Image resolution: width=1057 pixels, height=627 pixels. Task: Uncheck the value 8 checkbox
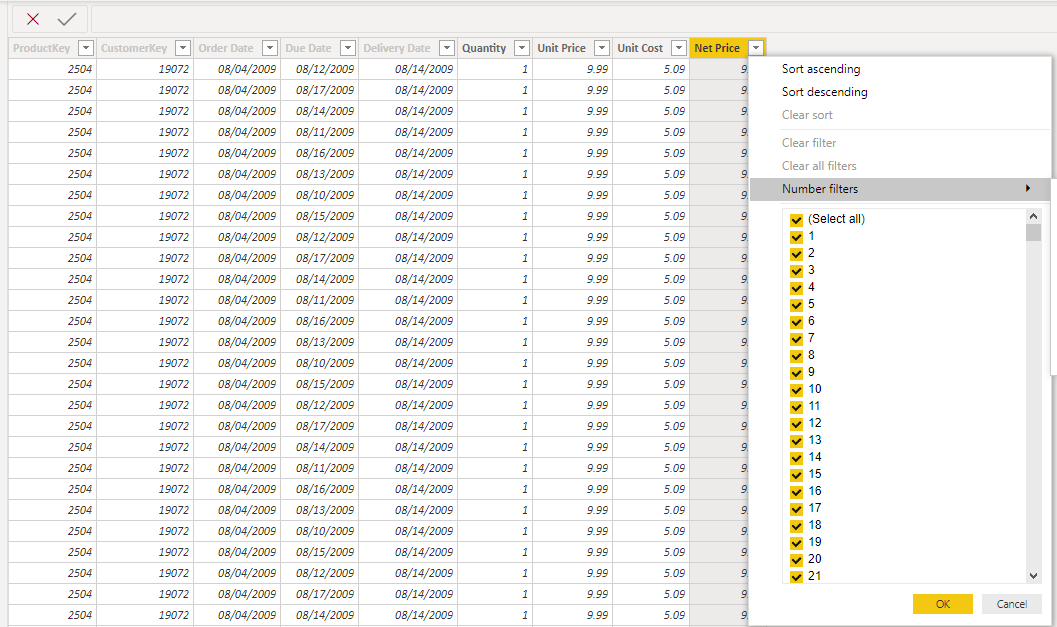tap(796, 355)
